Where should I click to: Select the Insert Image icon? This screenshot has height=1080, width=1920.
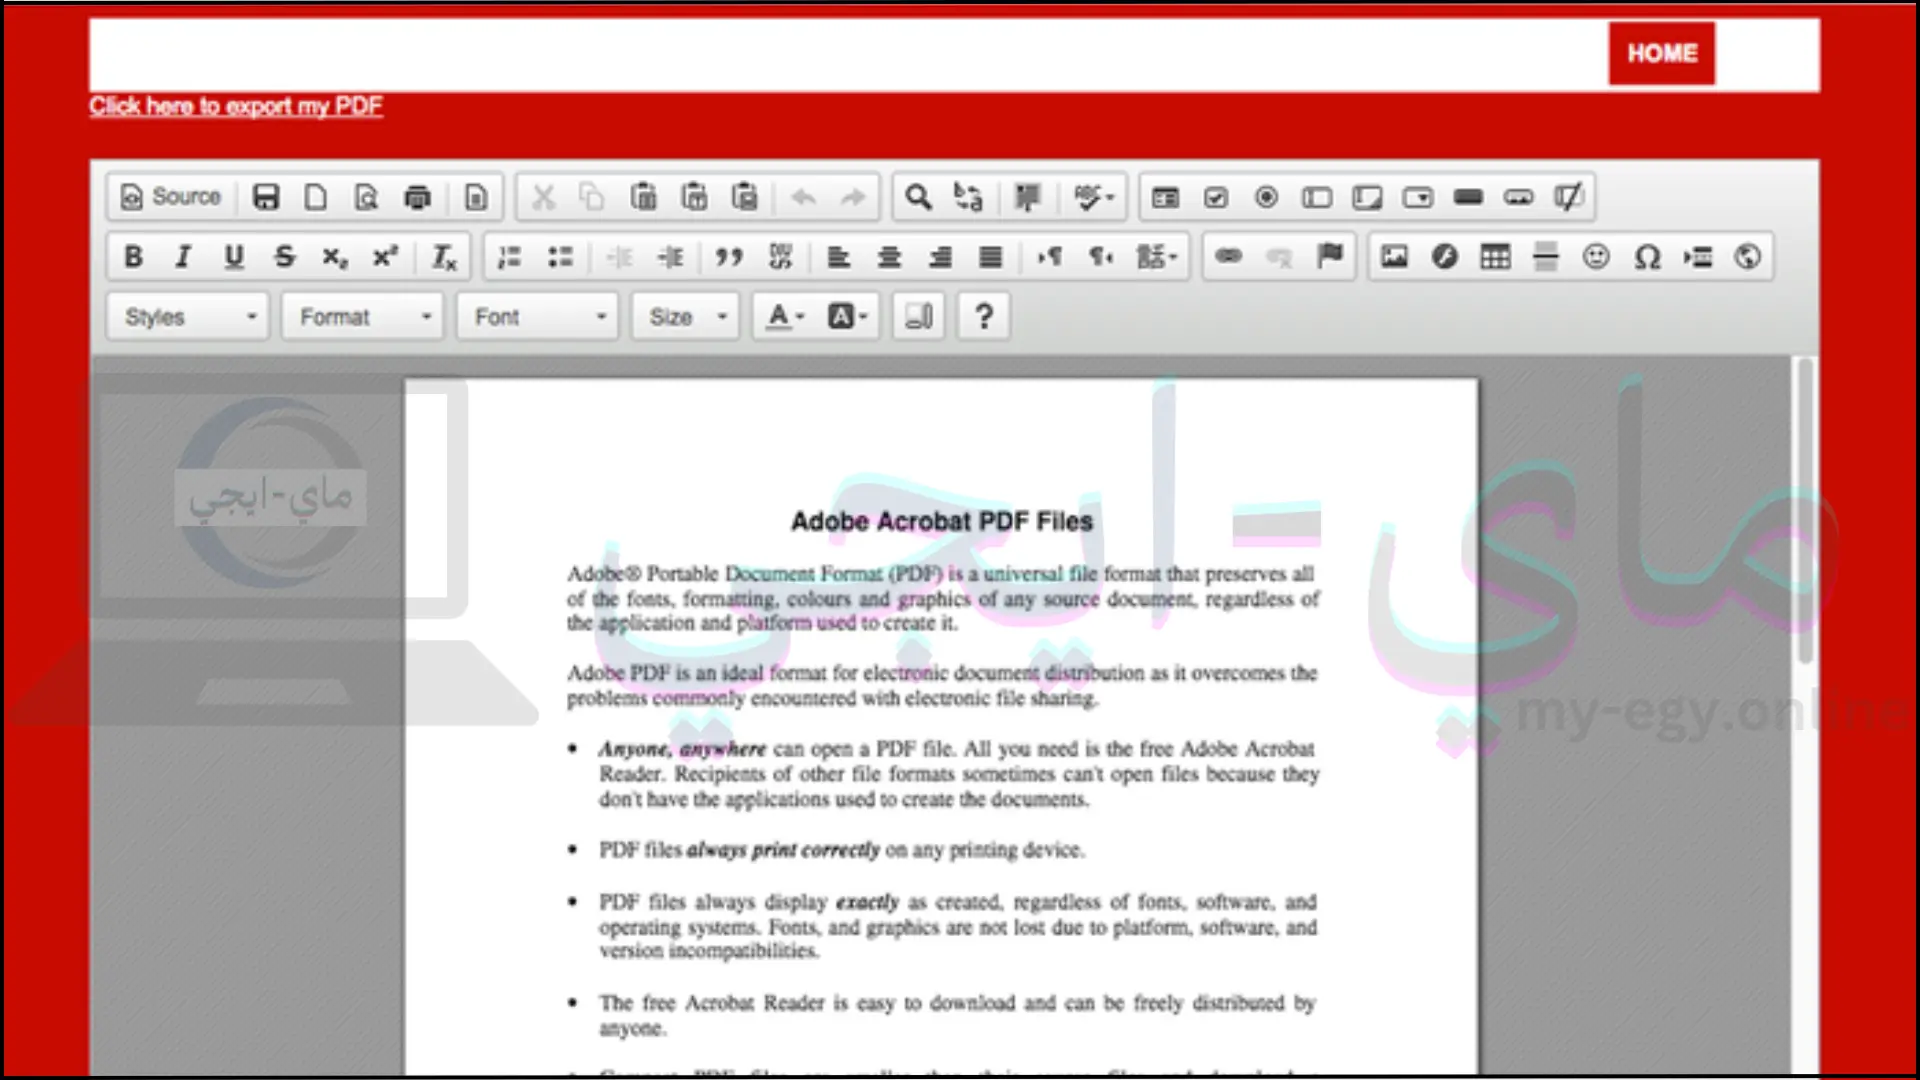1394,256
